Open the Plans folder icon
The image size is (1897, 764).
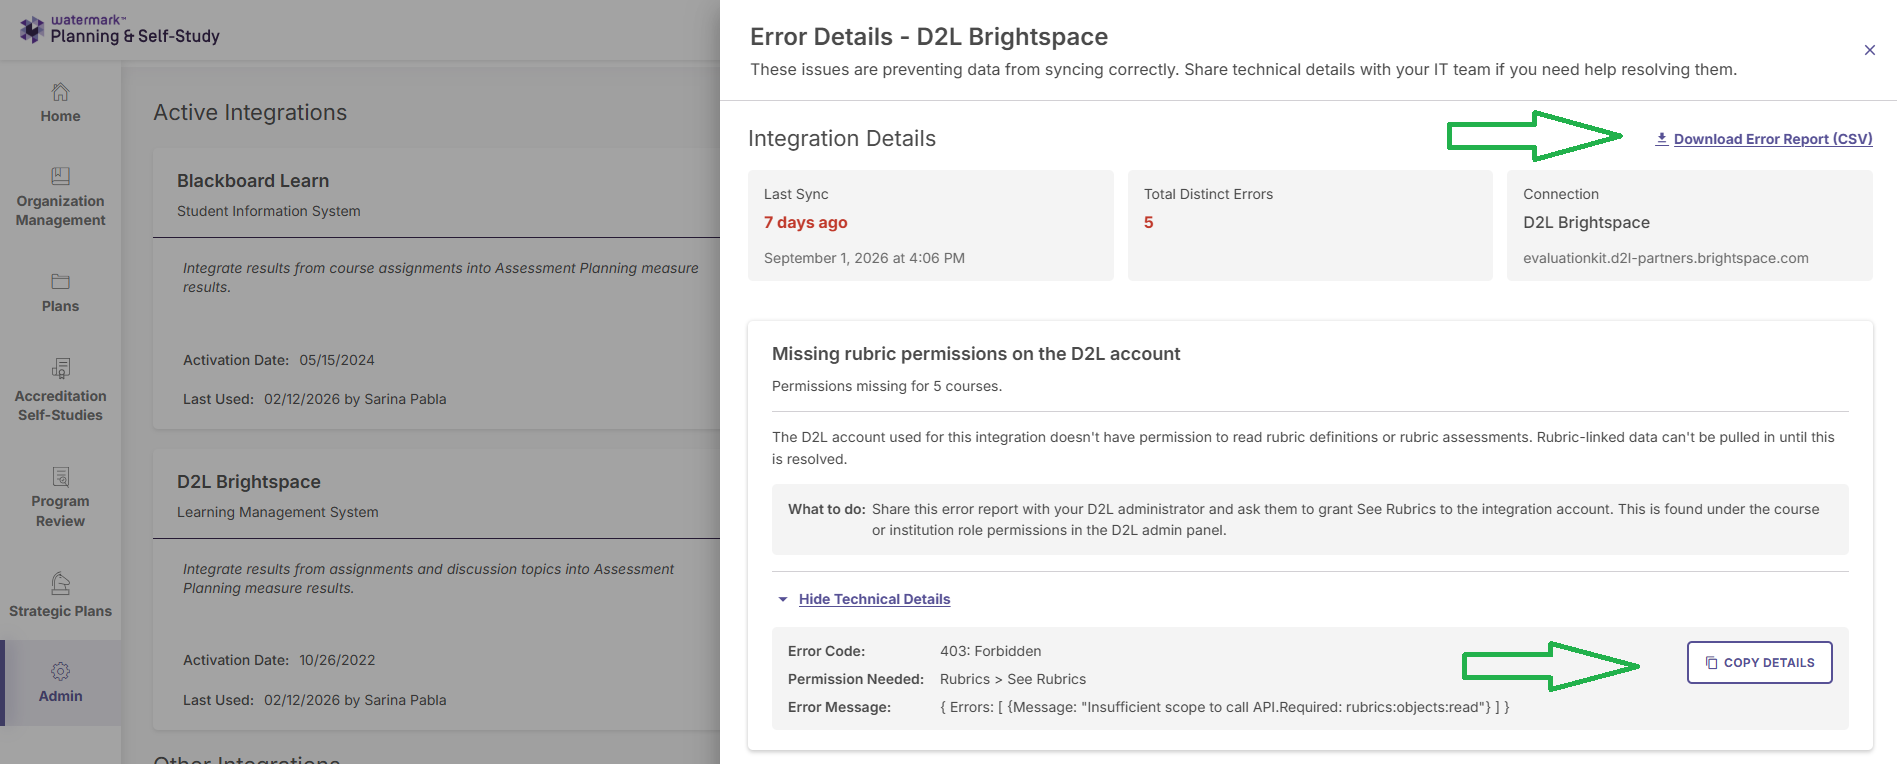pos(60,282)
